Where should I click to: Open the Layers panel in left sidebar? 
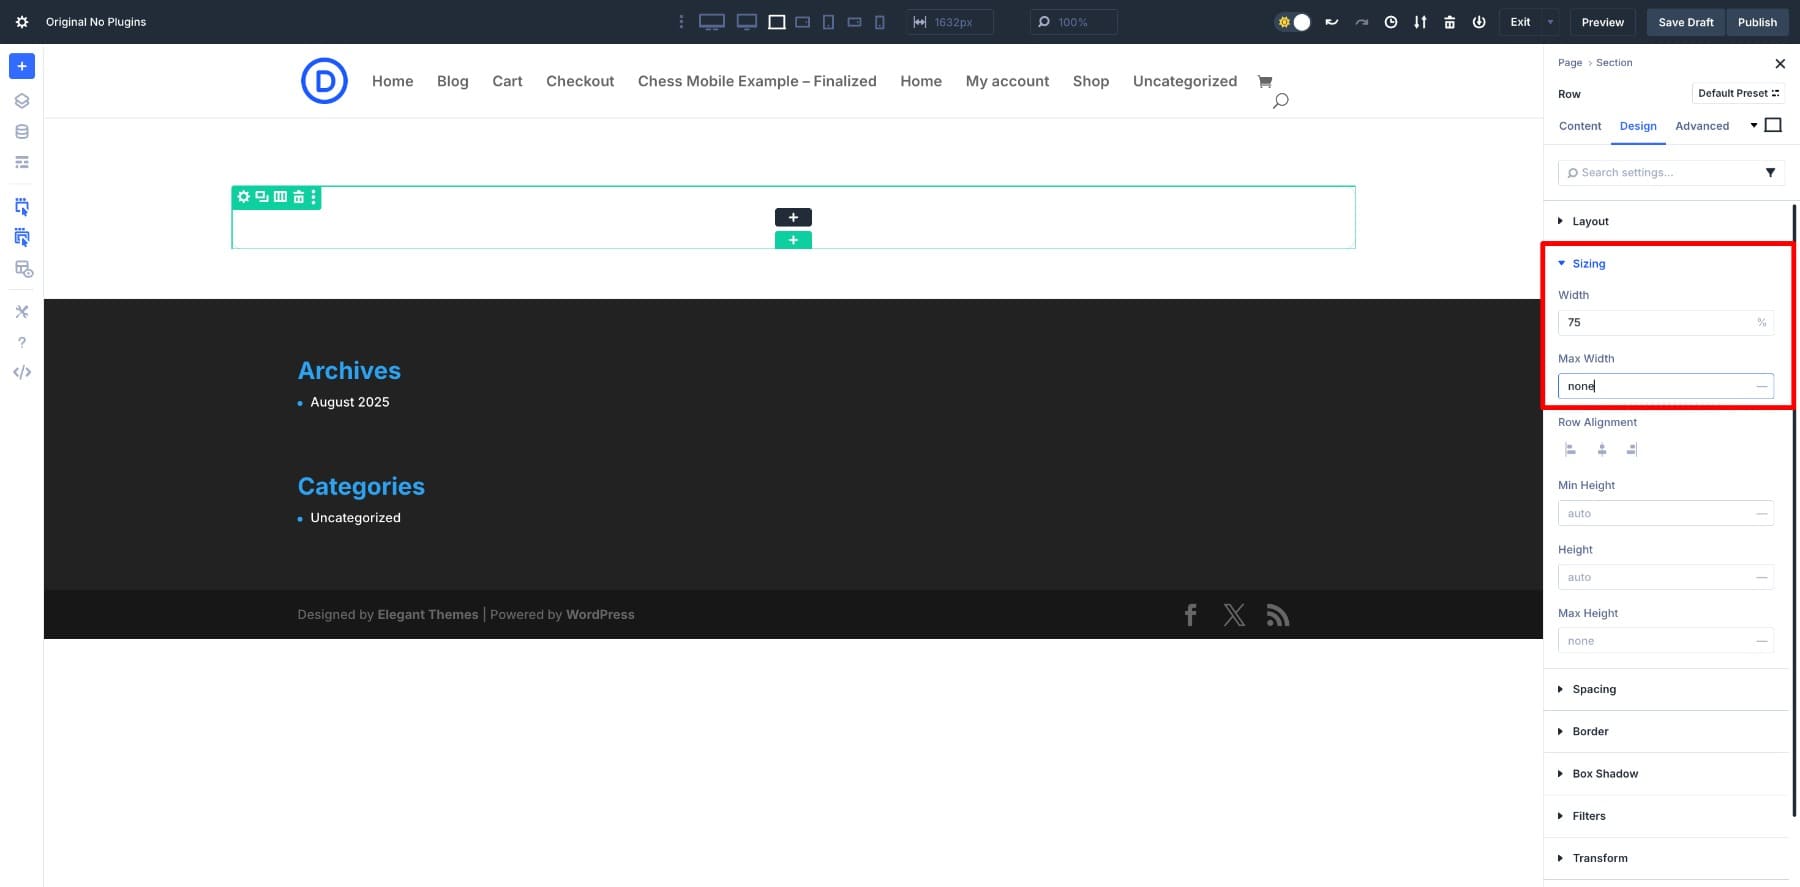click(x=22, y=101)
